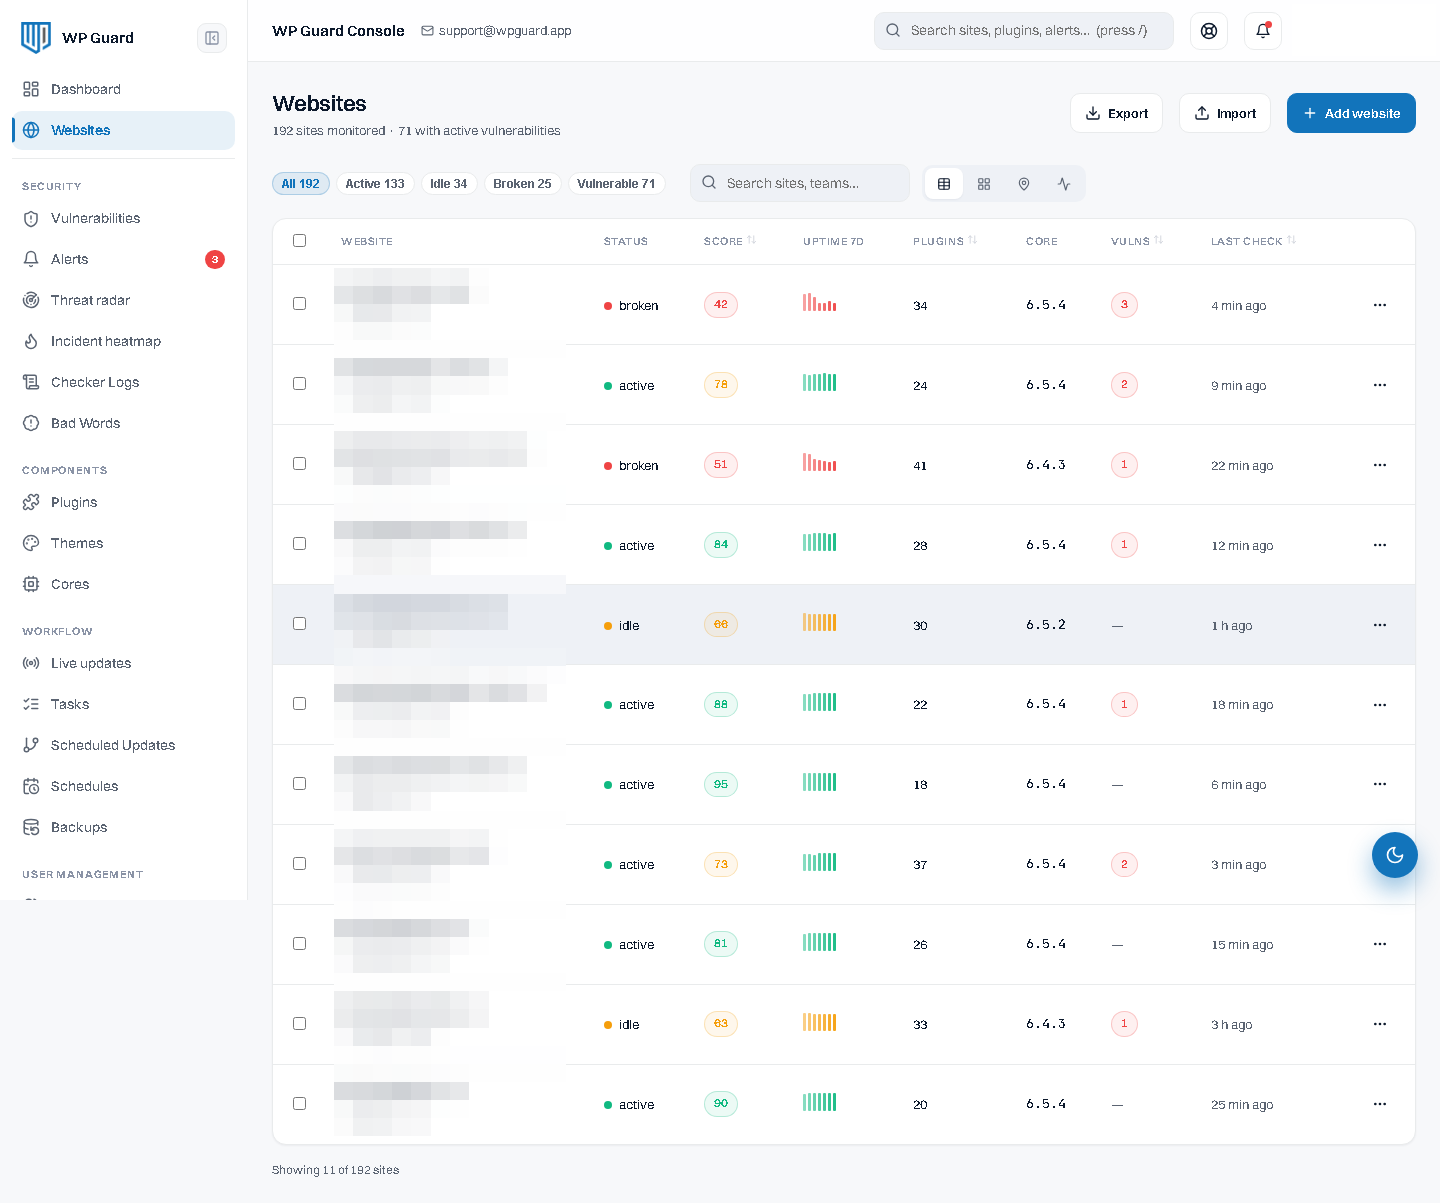Open Alerts with 3 badge
1440x1203 pixels.
[x=123, y=259]
